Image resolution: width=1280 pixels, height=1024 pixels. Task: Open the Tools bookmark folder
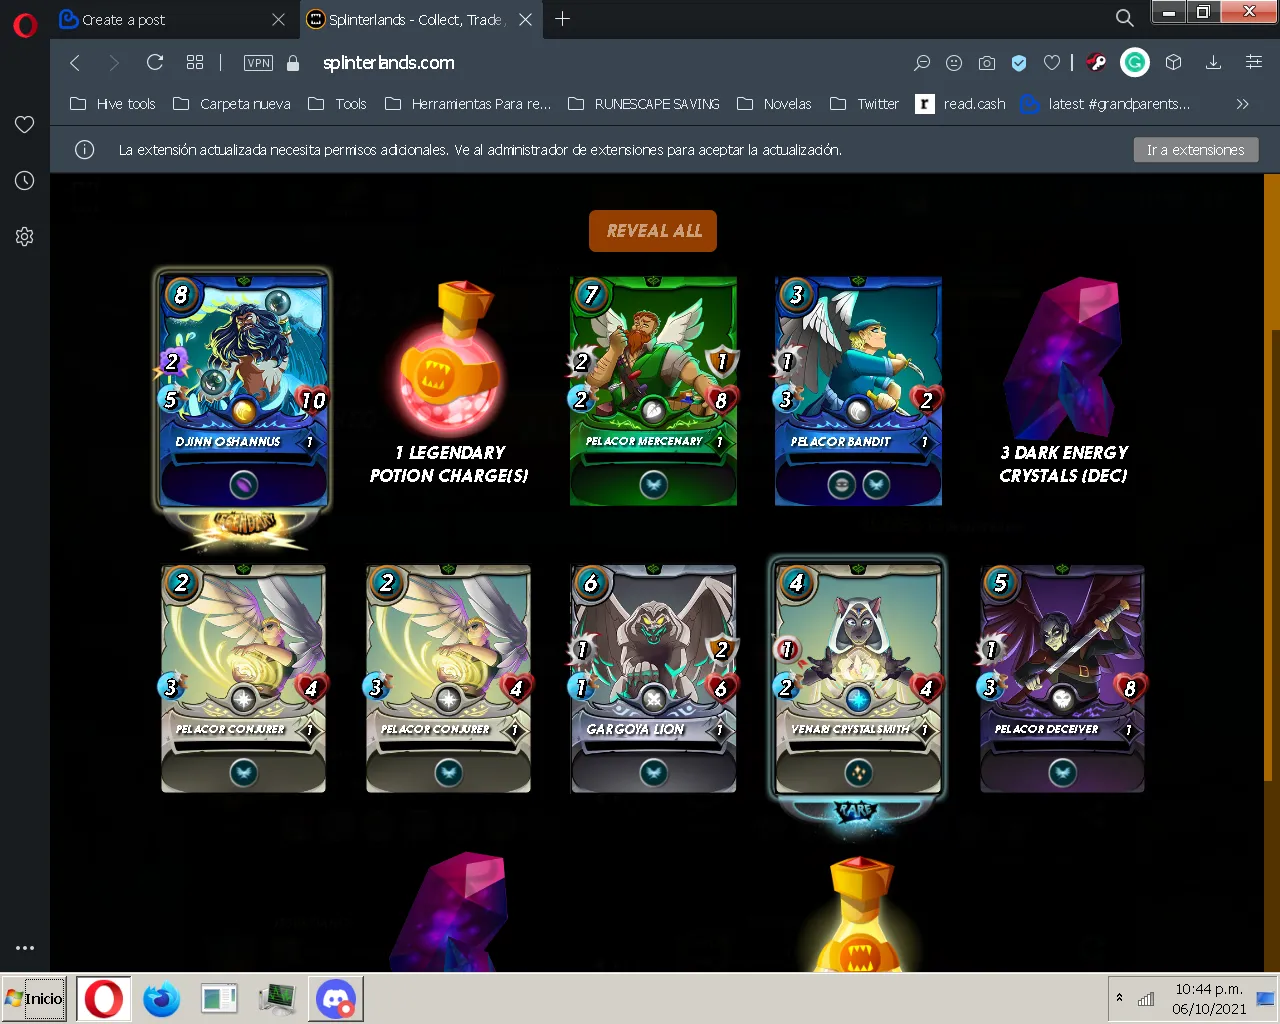pyautogui.click(x=337, y=104)
